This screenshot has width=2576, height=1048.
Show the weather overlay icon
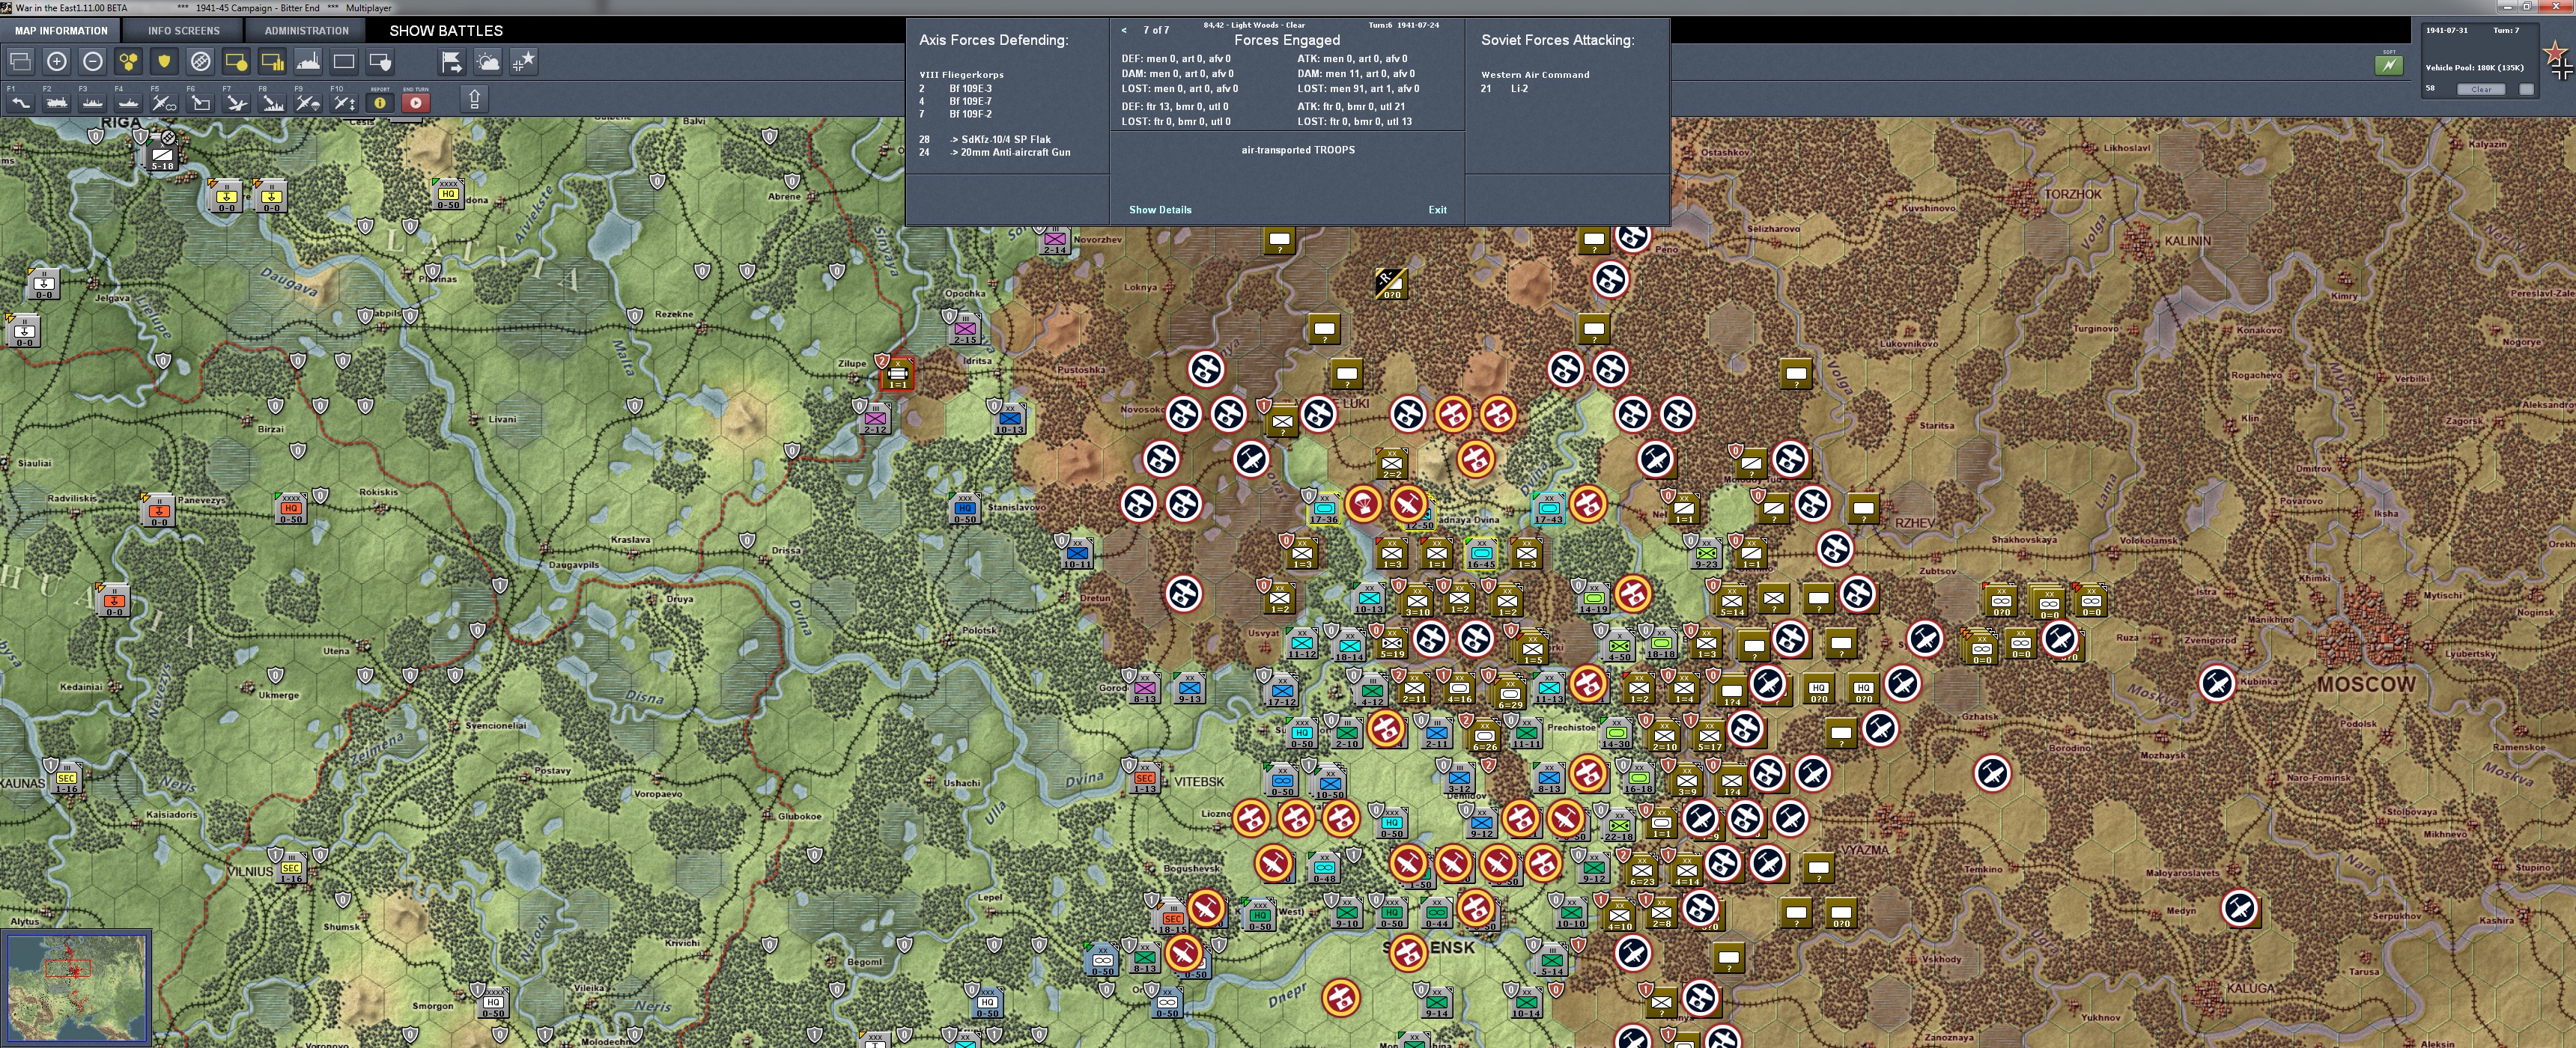click(x=488, y=62)
